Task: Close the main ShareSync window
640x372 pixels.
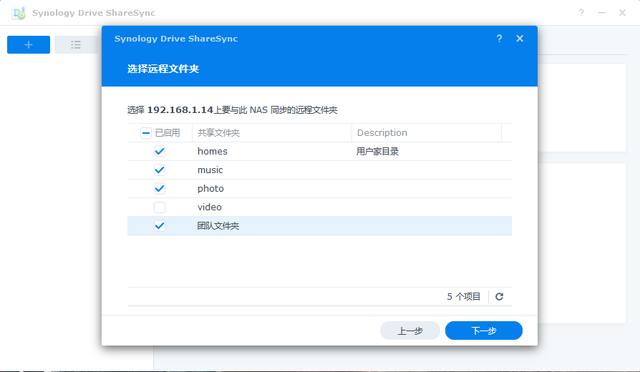Action: [x=622, y=13]
